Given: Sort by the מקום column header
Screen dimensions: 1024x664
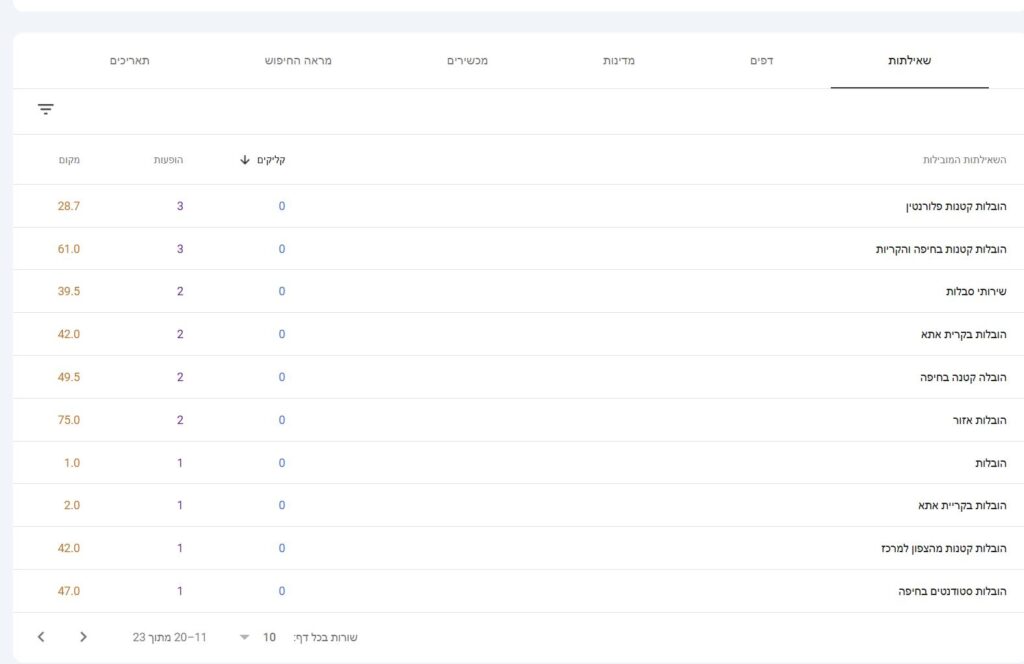Looking at the screenshot, I should tap(69, 160).
